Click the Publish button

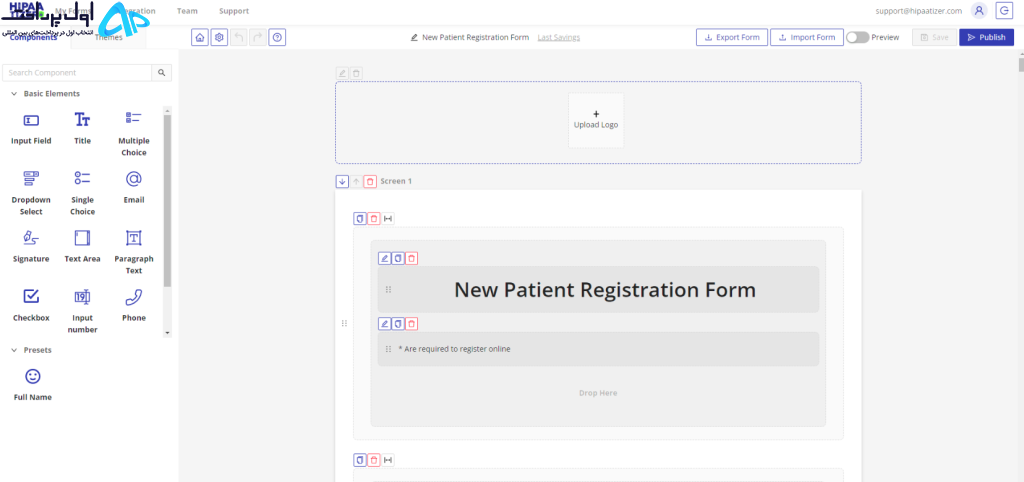click(x=986, y=37)
